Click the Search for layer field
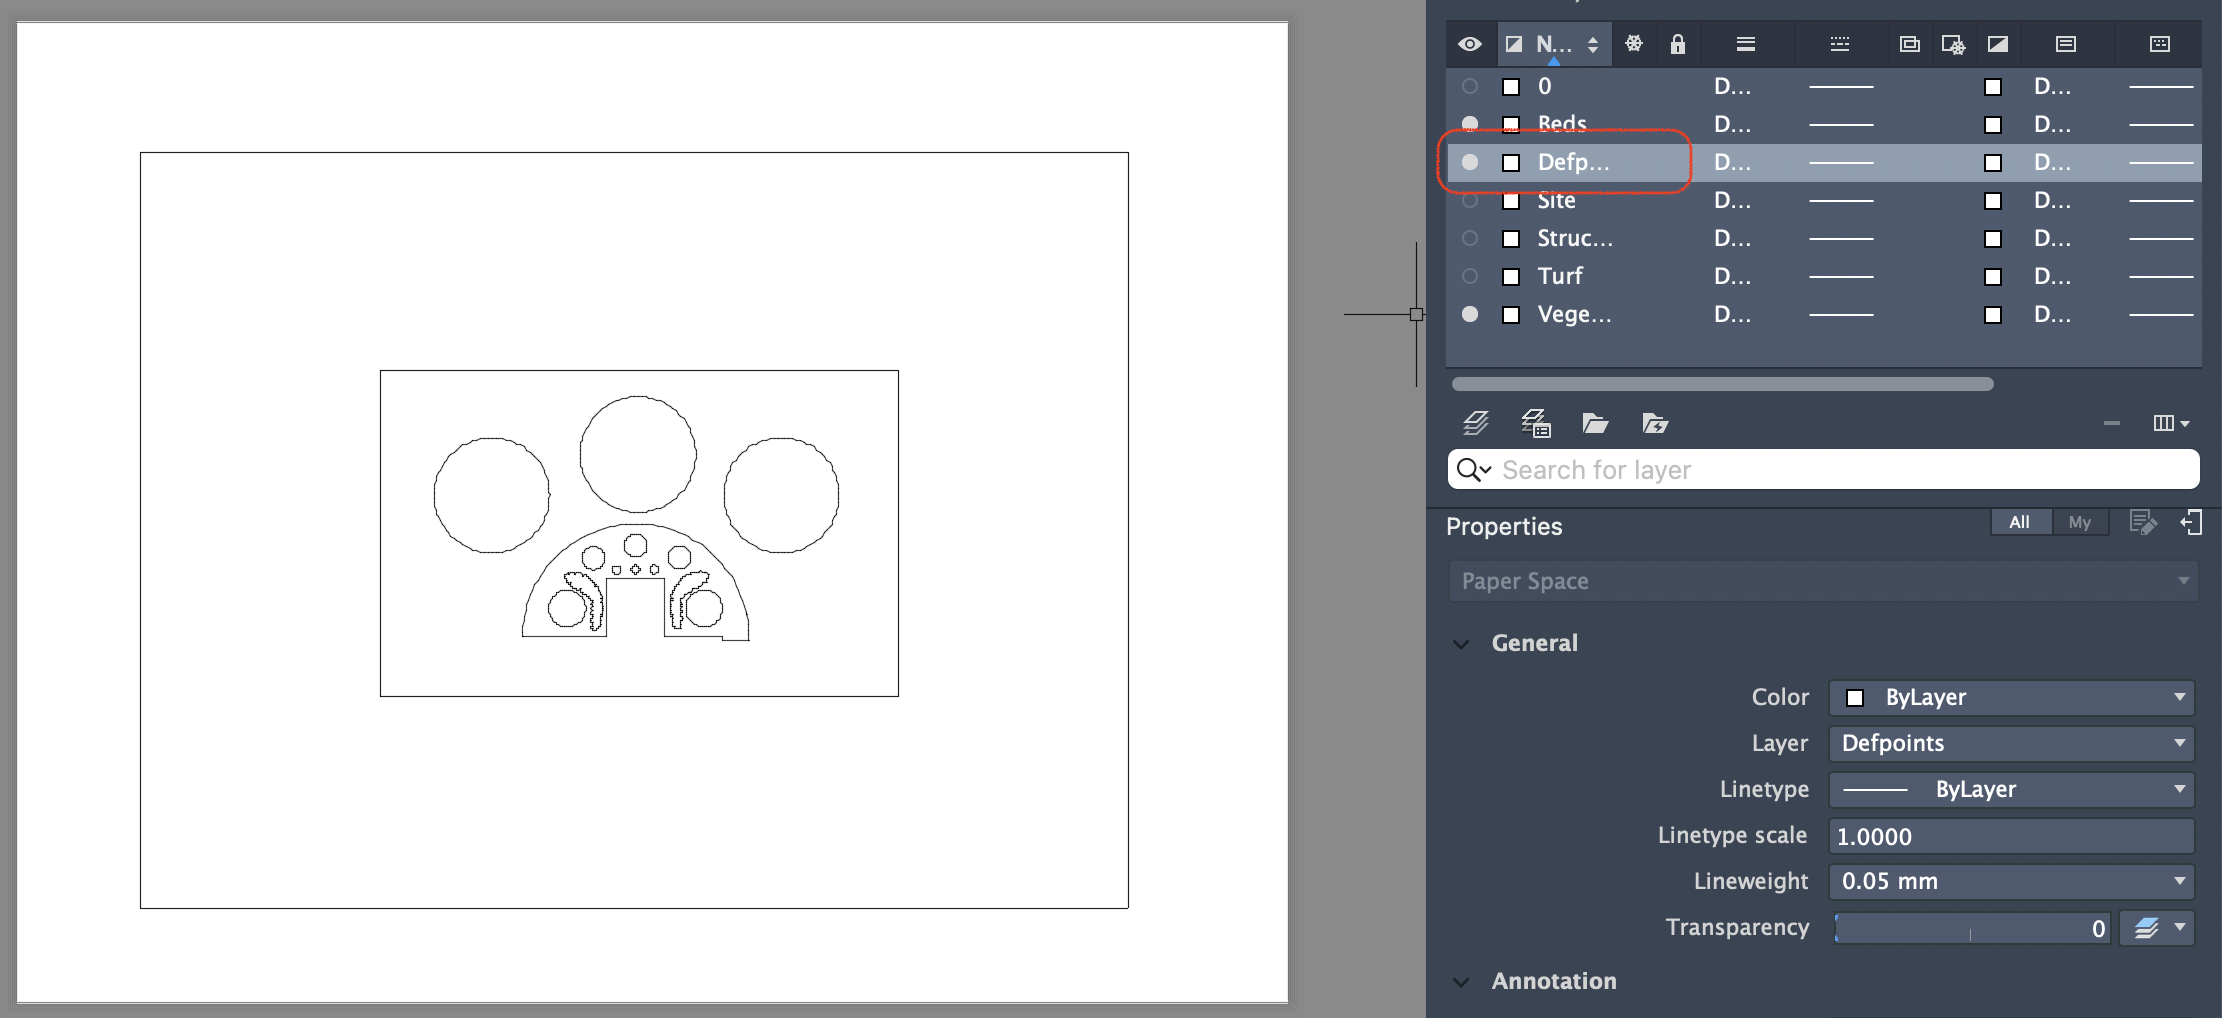Image resolution: width=2222 pixels, height=1018 pixels. [x=1823, y=469]
